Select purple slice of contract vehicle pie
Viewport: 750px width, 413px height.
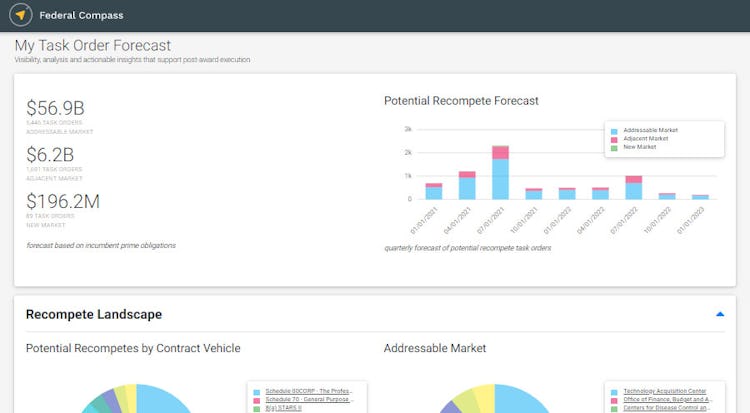pyautogui.click(x=111, y=400)
